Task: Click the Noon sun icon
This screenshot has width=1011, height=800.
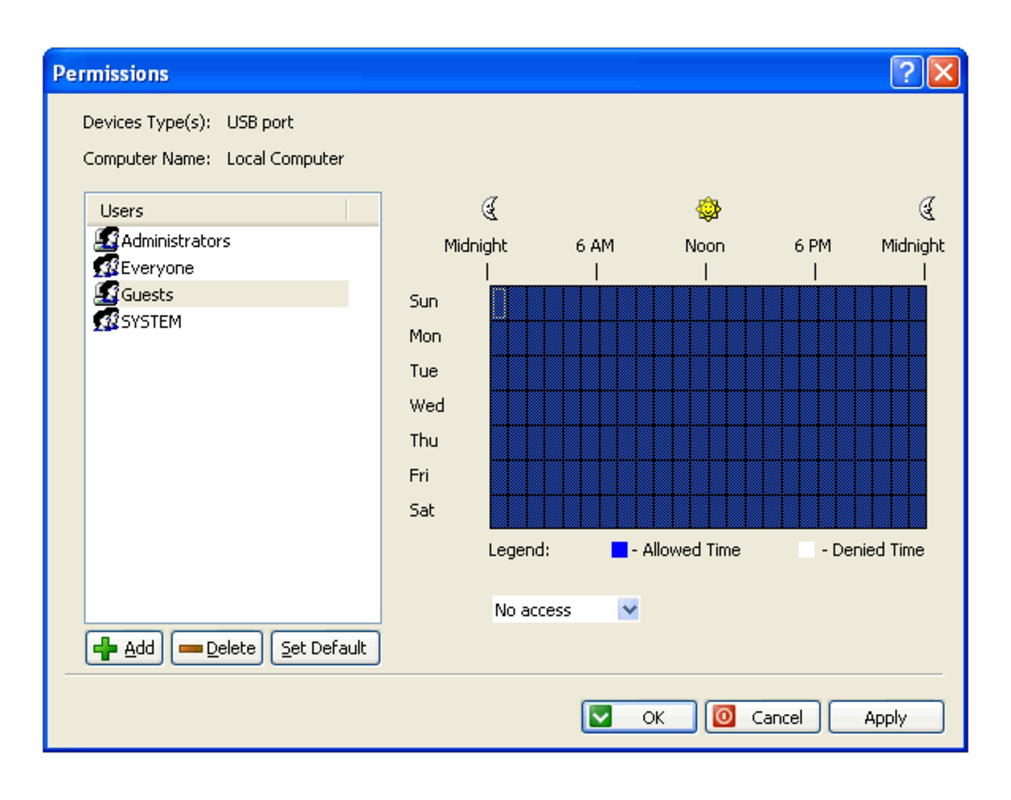Action: click(708, 209)
